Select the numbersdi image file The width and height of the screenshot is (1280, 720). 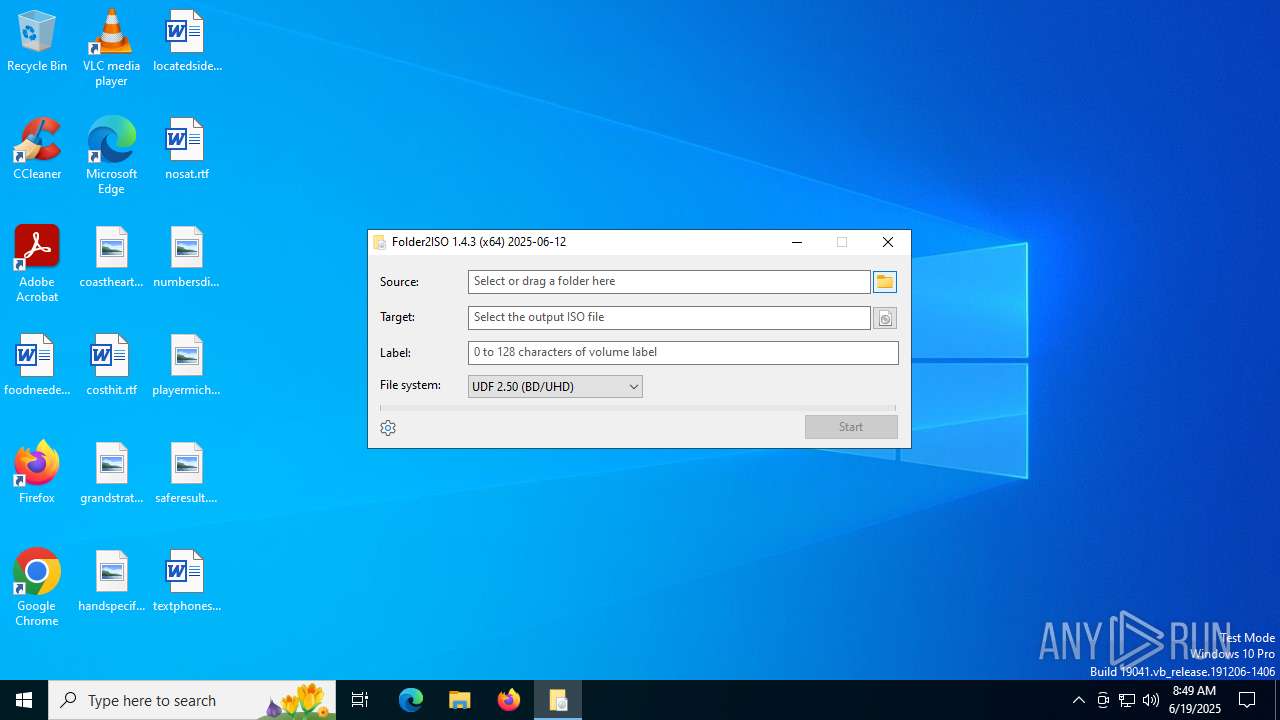click(x=186, y=258)
